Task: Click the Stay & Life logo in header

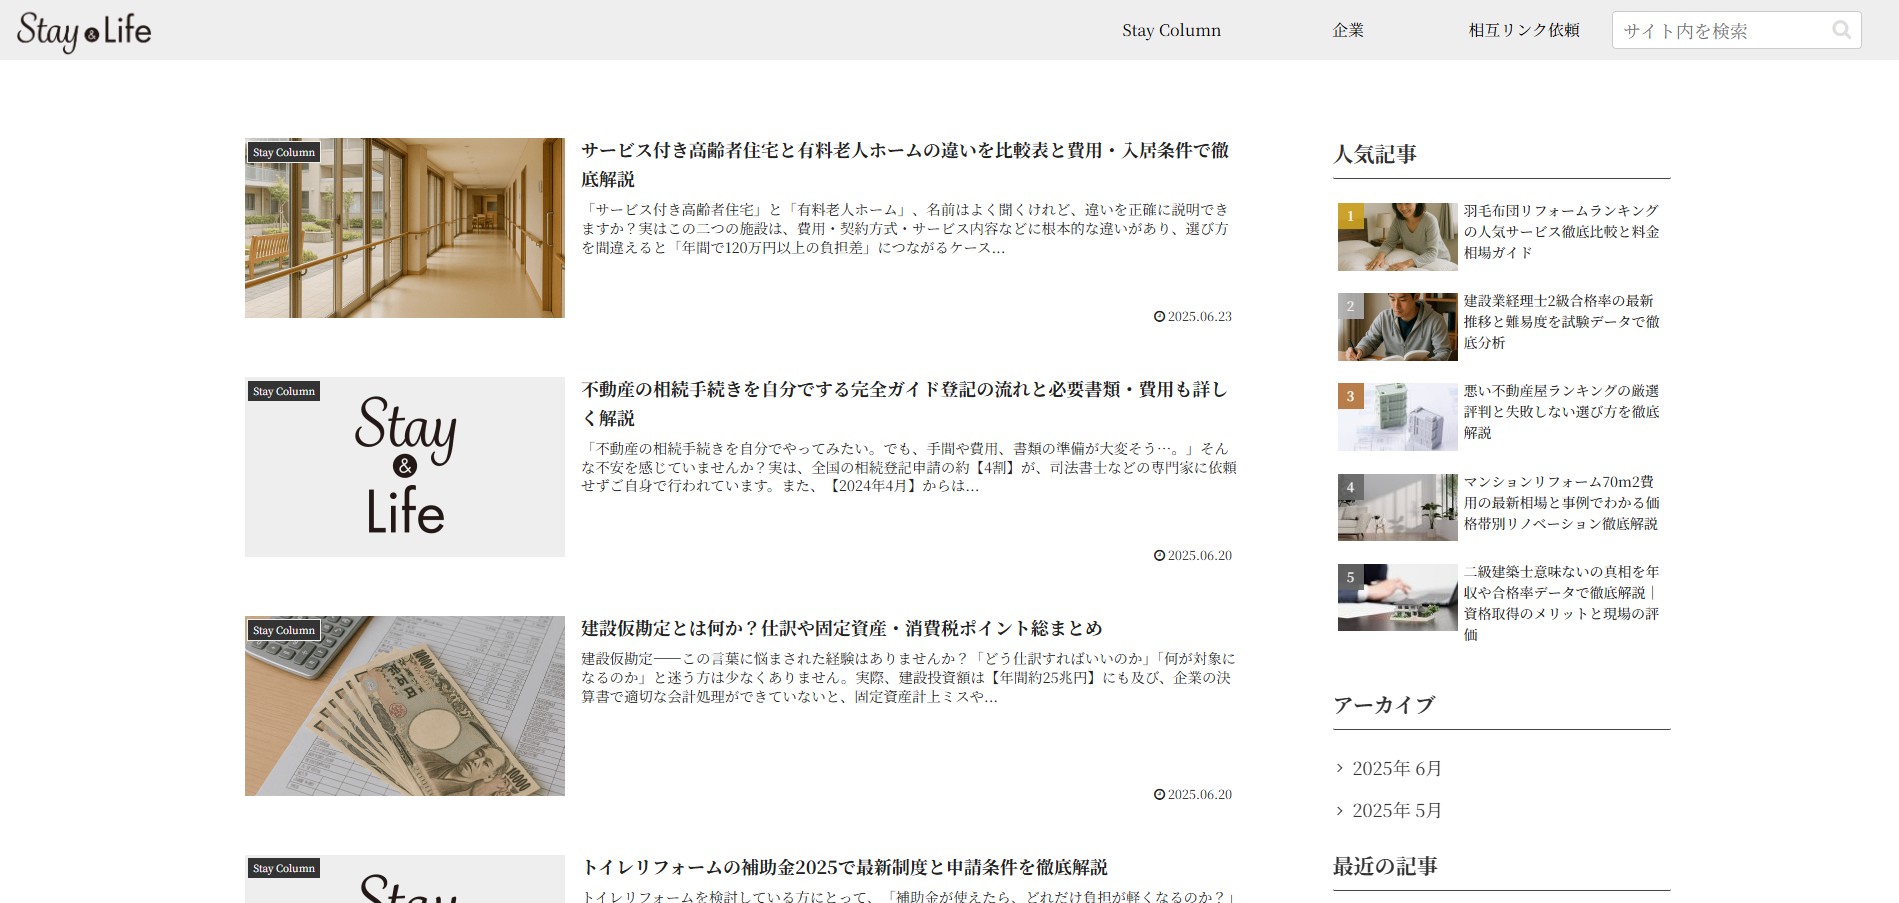Action: 84,31
